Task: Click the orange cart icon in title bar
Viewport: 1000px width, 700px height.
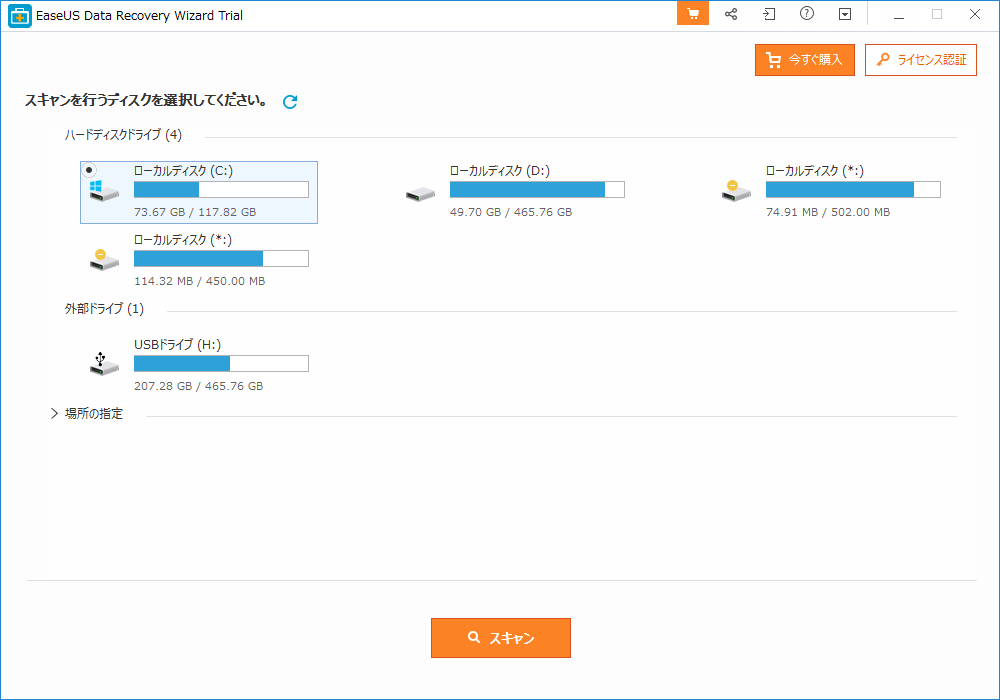Action: [692, 14]
